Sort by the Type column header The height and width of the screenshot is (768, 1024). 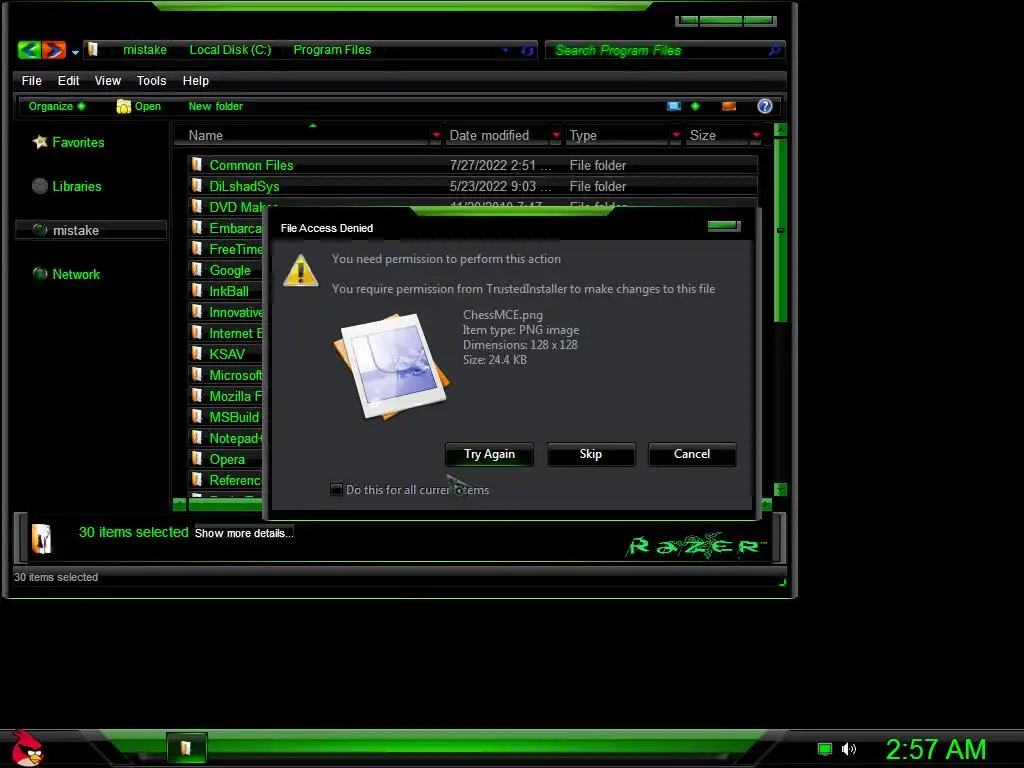click(x=617, y=136)
